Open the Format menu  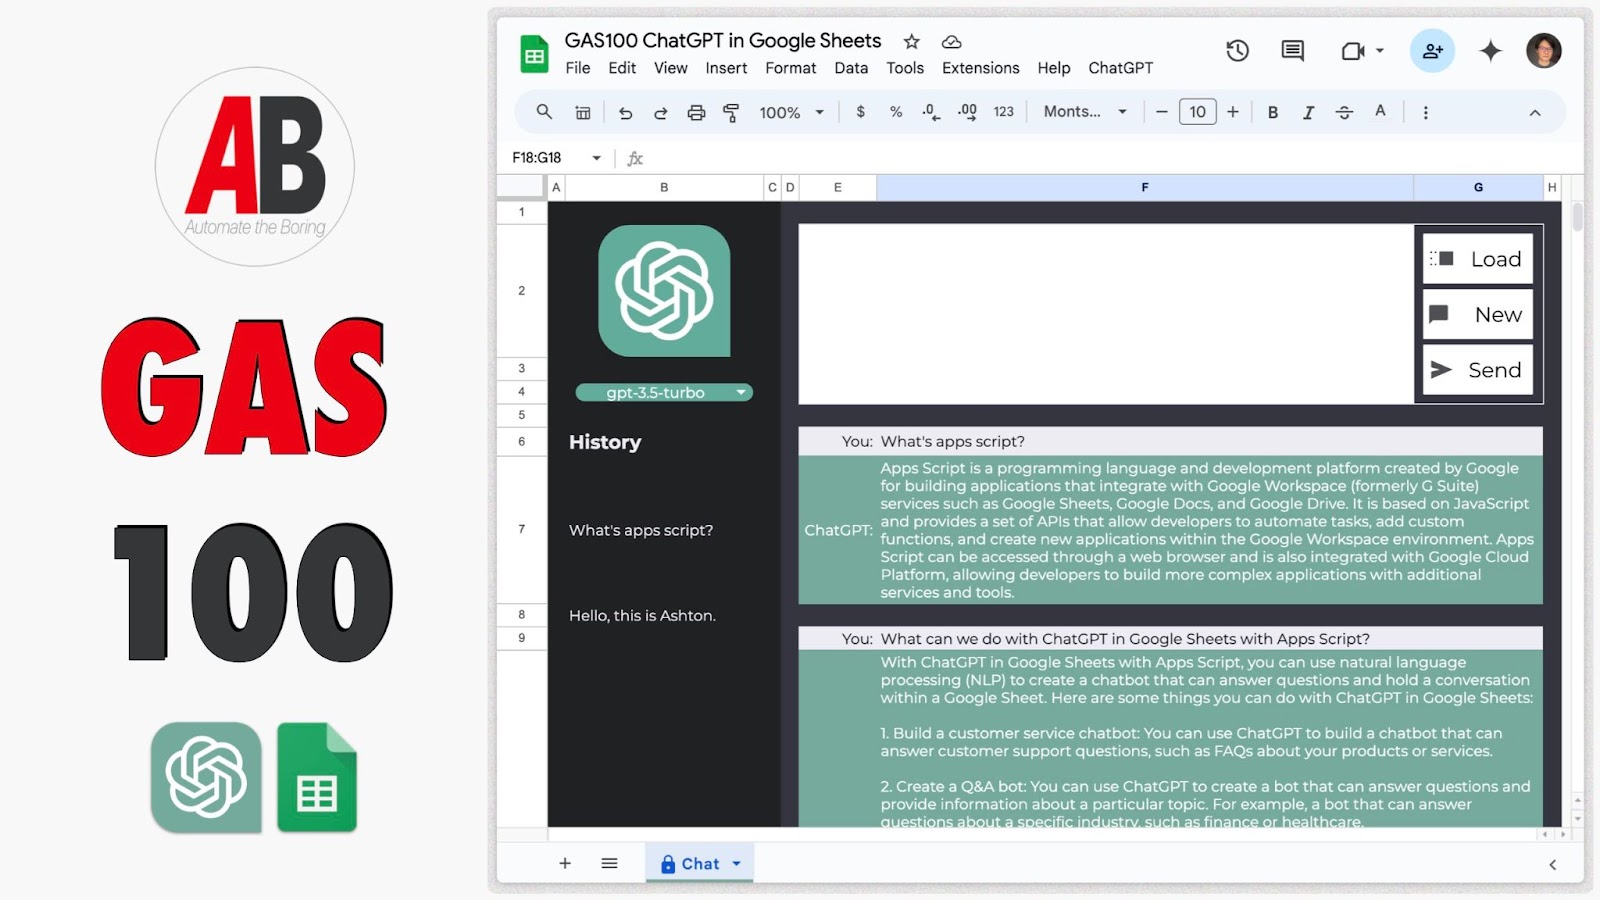pos(791,68)
